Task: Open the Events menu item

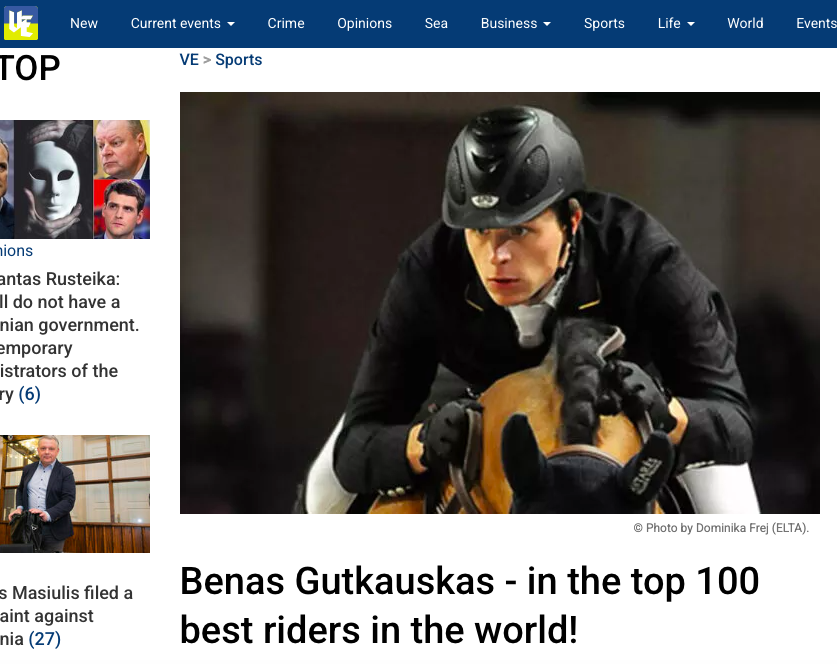Action: (816, 23)
